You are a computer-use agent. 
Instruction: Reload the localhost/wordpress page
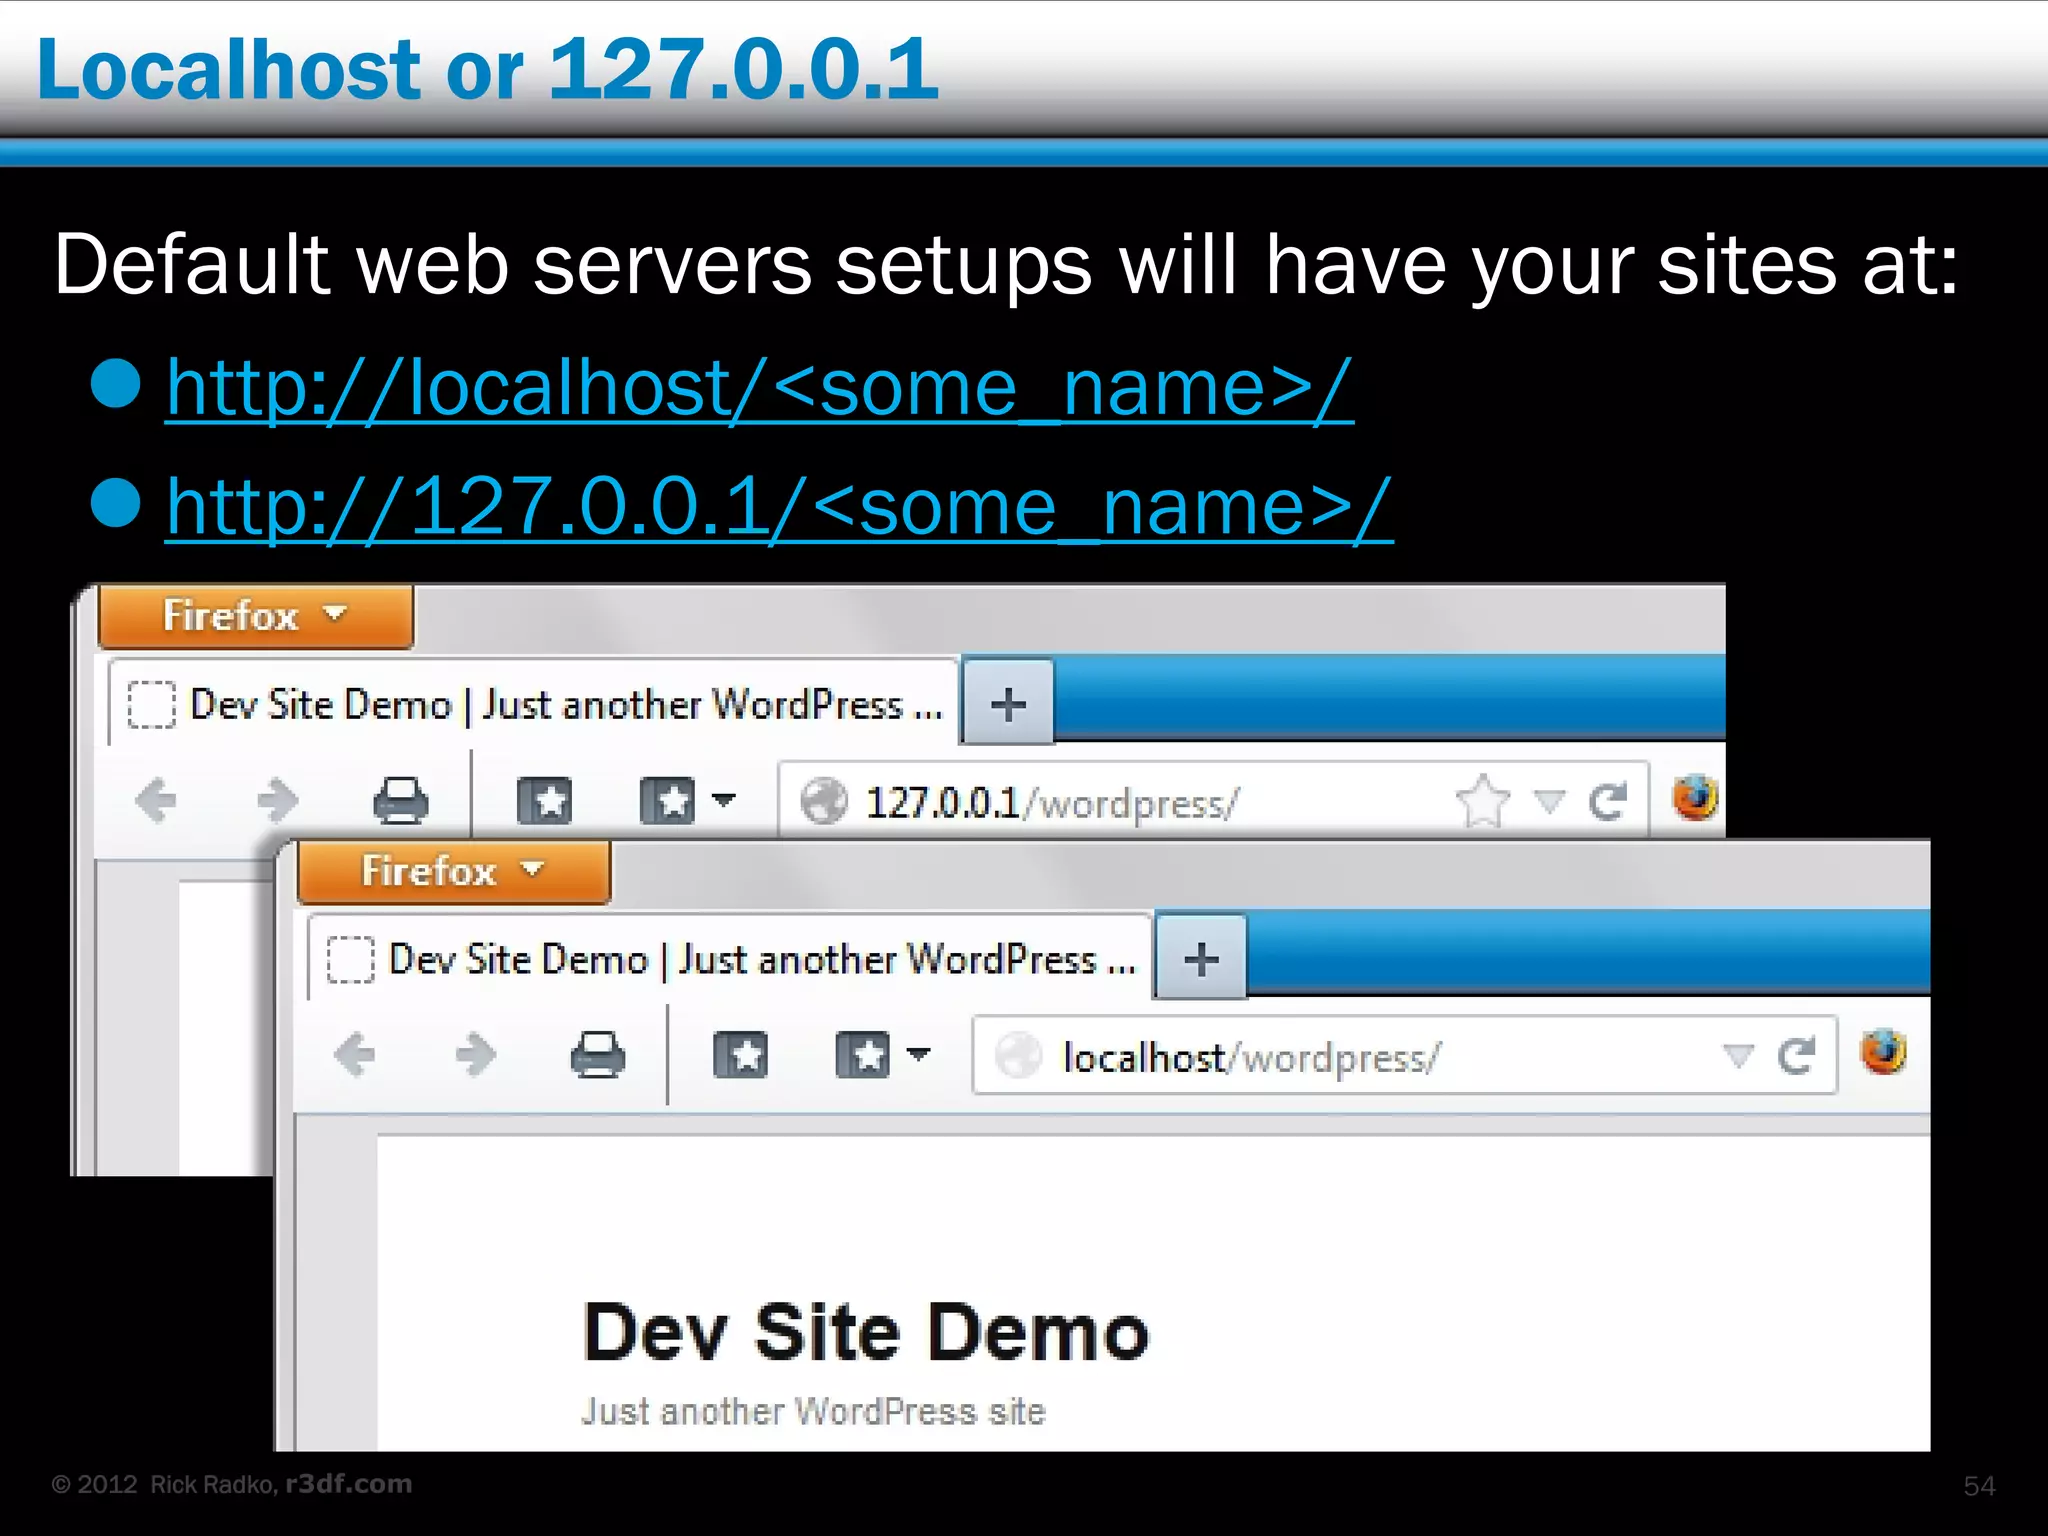pyautogui.click(x=1797, y=1056)
